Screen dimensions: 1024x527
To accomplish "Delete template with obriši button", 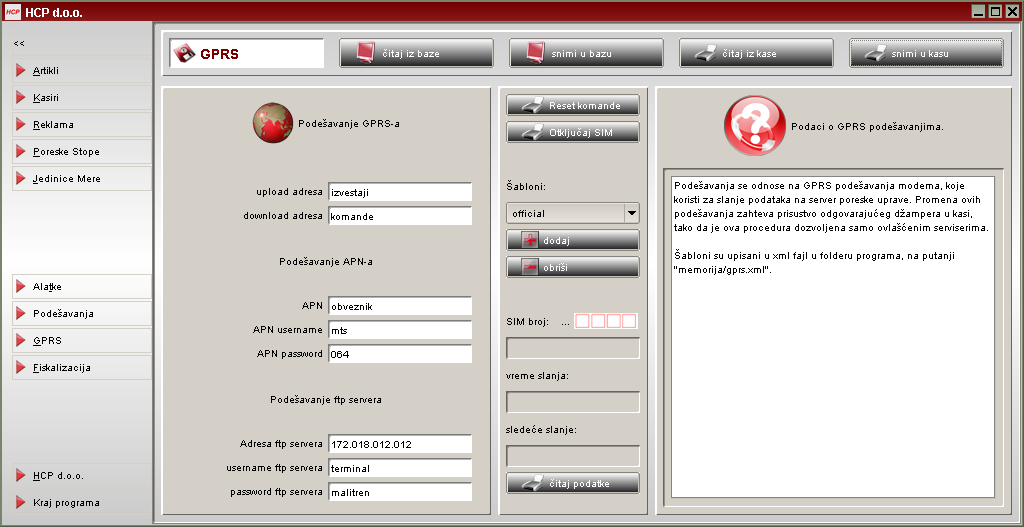I will click(573, 267).
